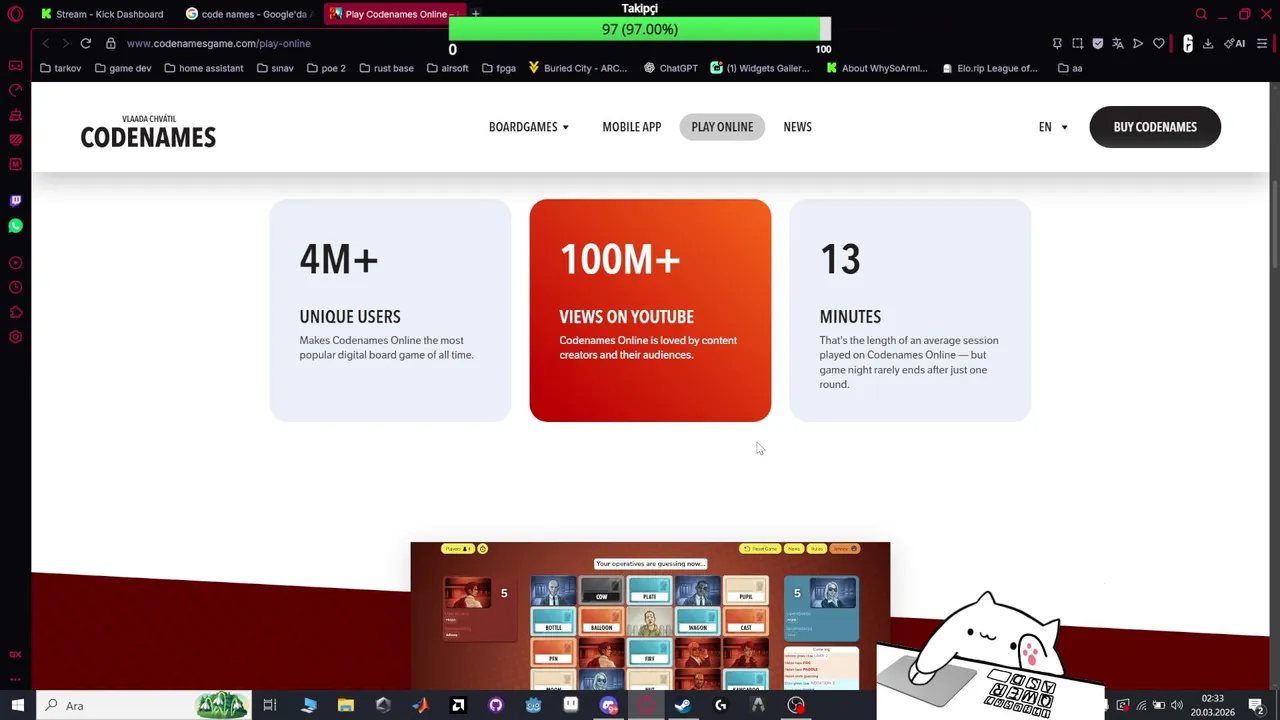Image resolution: width=1280 pixels, height=720 pixels.
Task: Open Logitech G HUB from the taskbar
Action: [x=720, y=705]
